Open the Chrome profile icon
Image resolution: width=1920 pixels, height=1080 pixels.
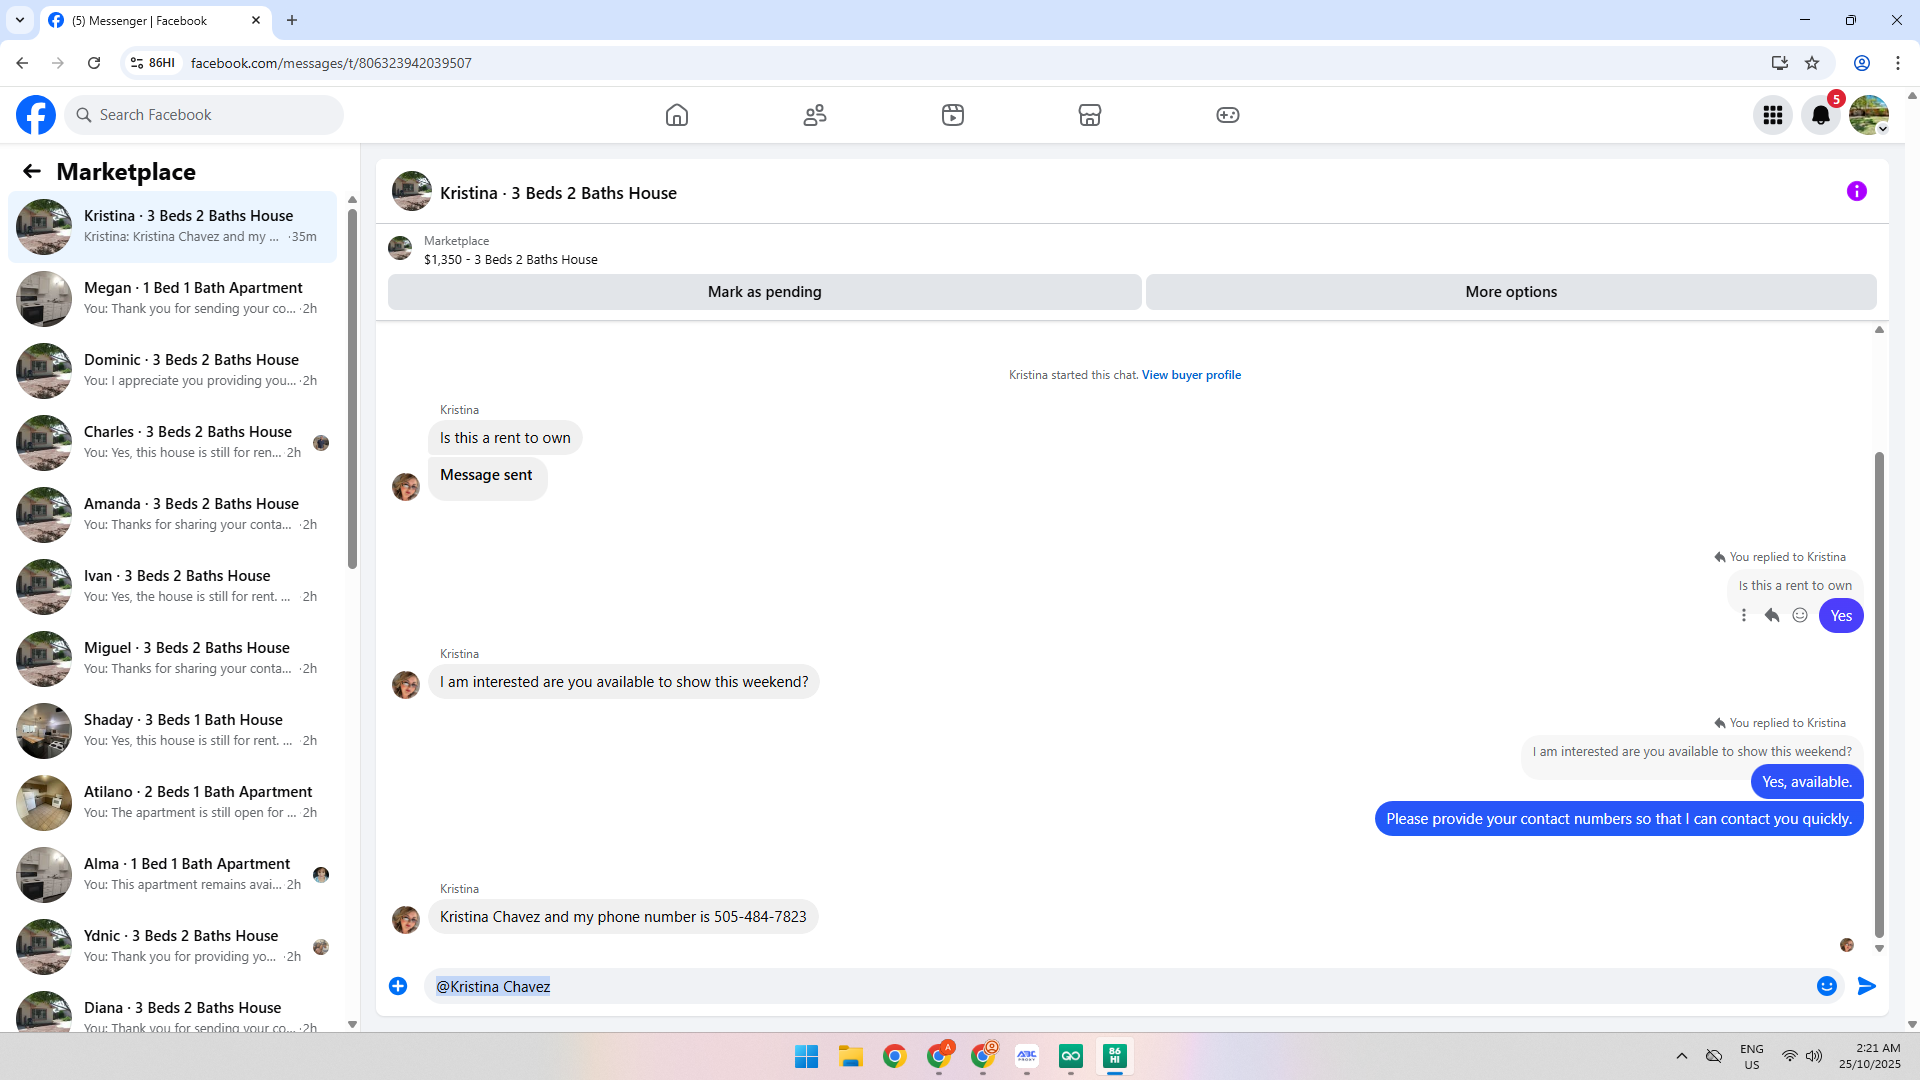pyautogui.click(x=1862, y=63)
